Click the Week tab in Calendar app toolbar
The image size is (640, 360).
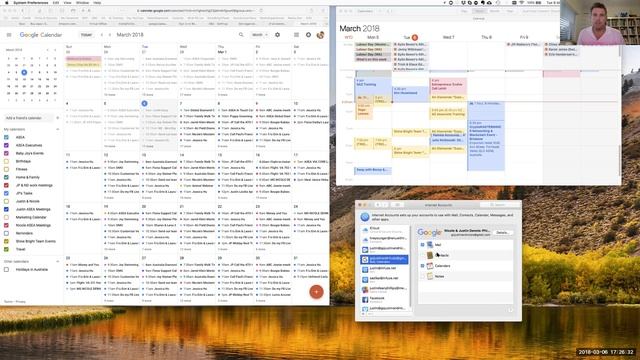click(480, 11)
